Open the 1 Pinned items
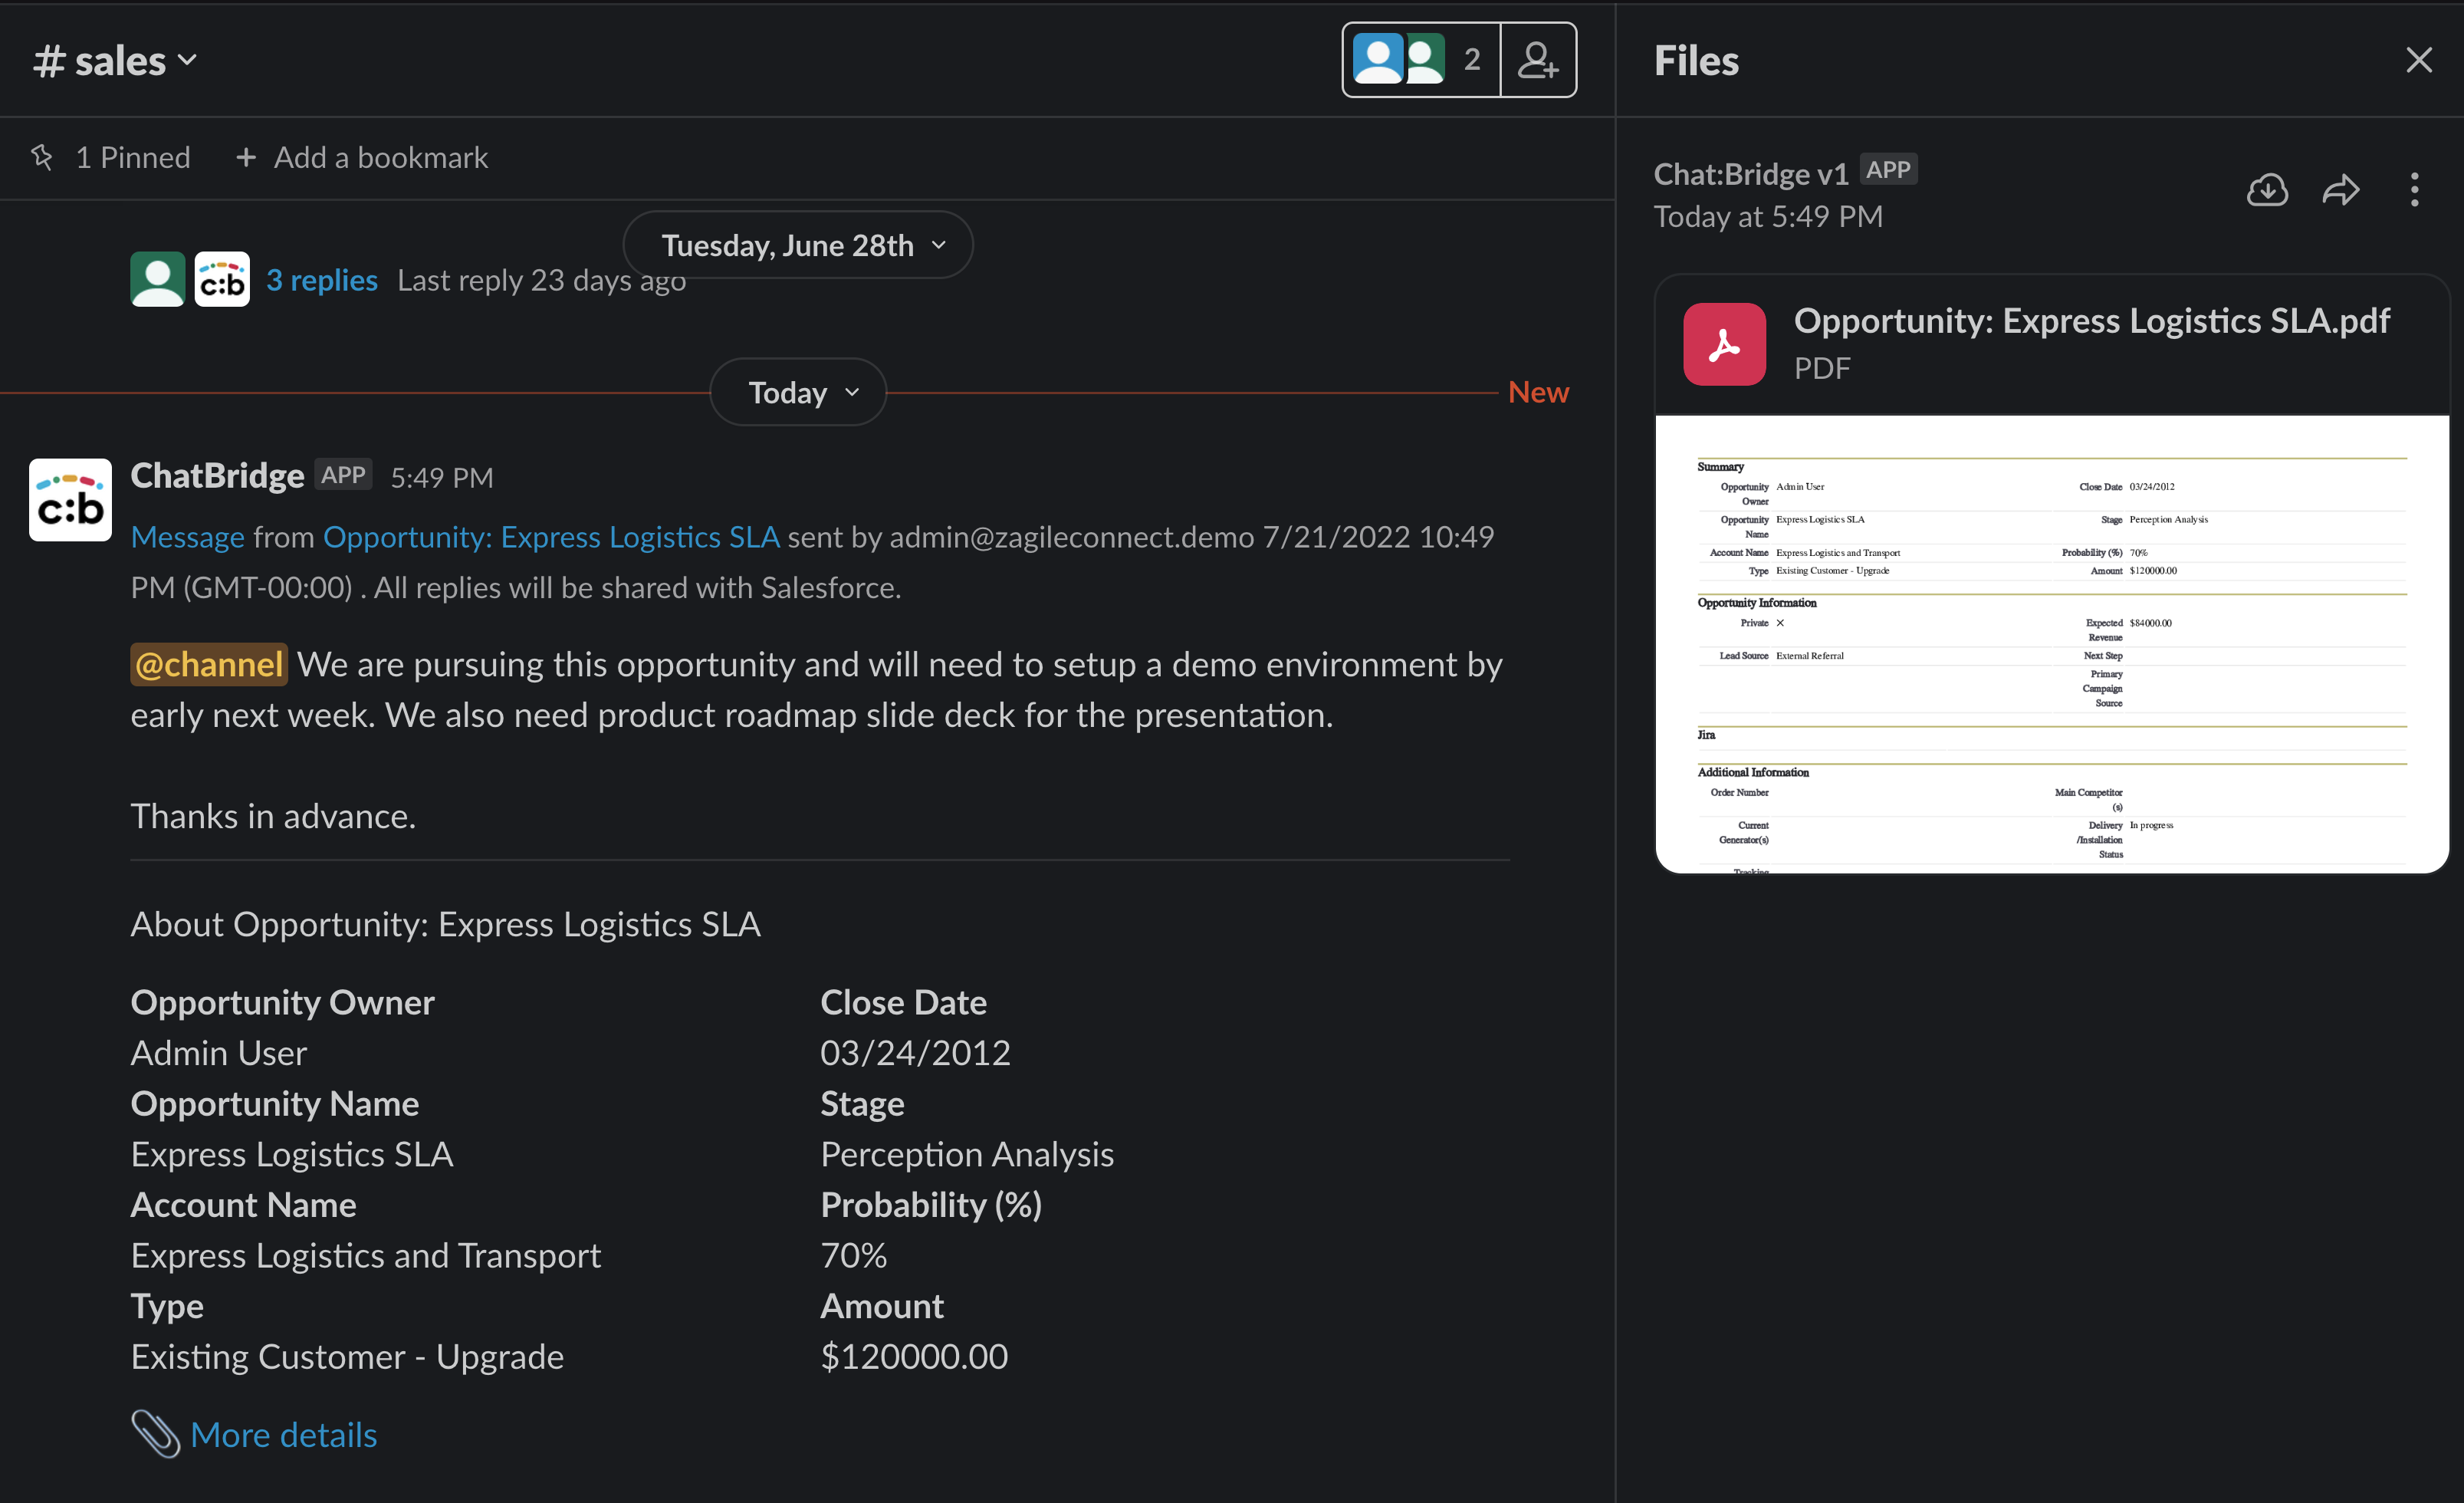The image size is (2464, 1503). (132, 157)
